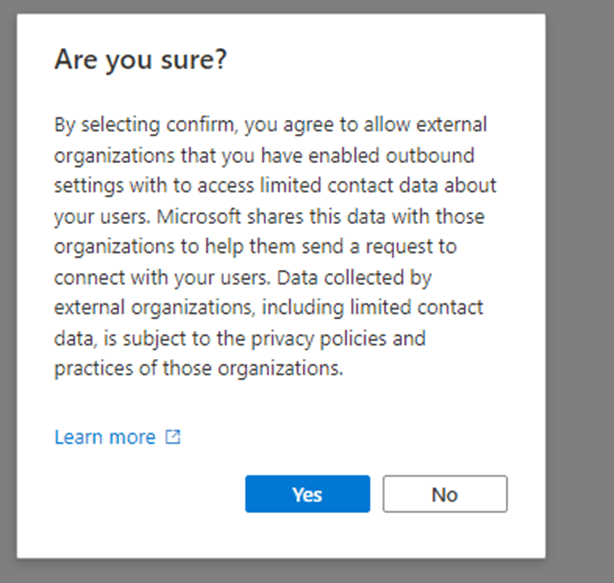Decline with the No button

coord(444,494)
